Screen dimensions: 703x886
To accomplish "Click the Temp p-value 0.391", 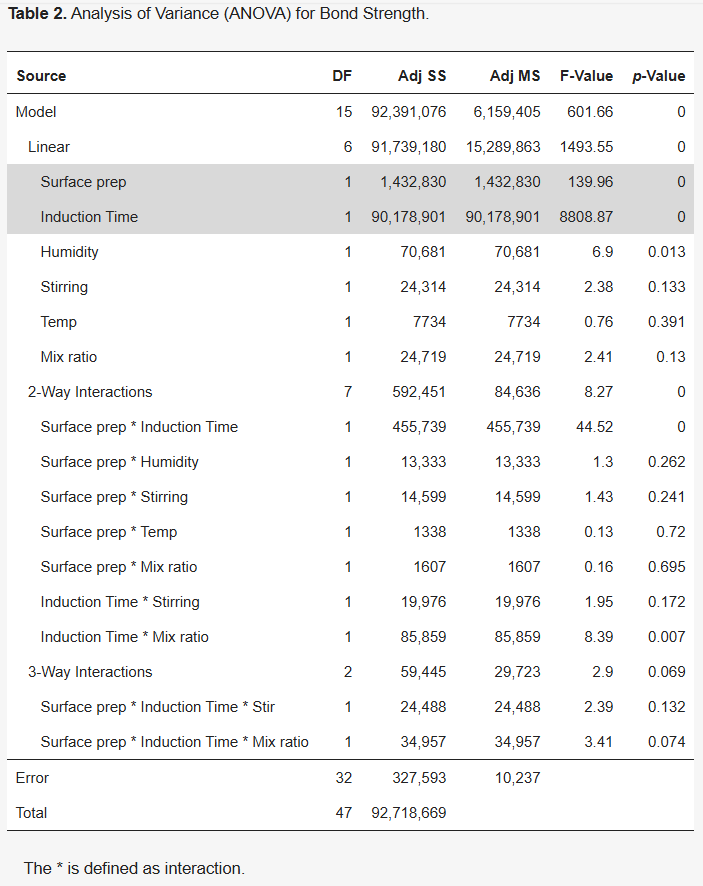I will point(667,322).
